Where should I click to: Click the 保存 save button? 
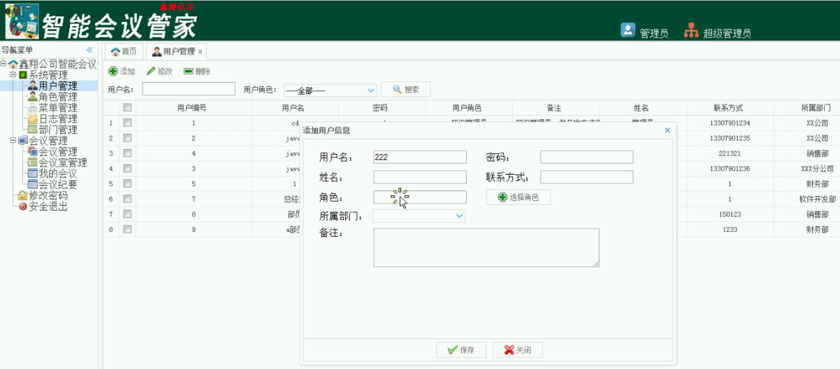tap(461, 350)
